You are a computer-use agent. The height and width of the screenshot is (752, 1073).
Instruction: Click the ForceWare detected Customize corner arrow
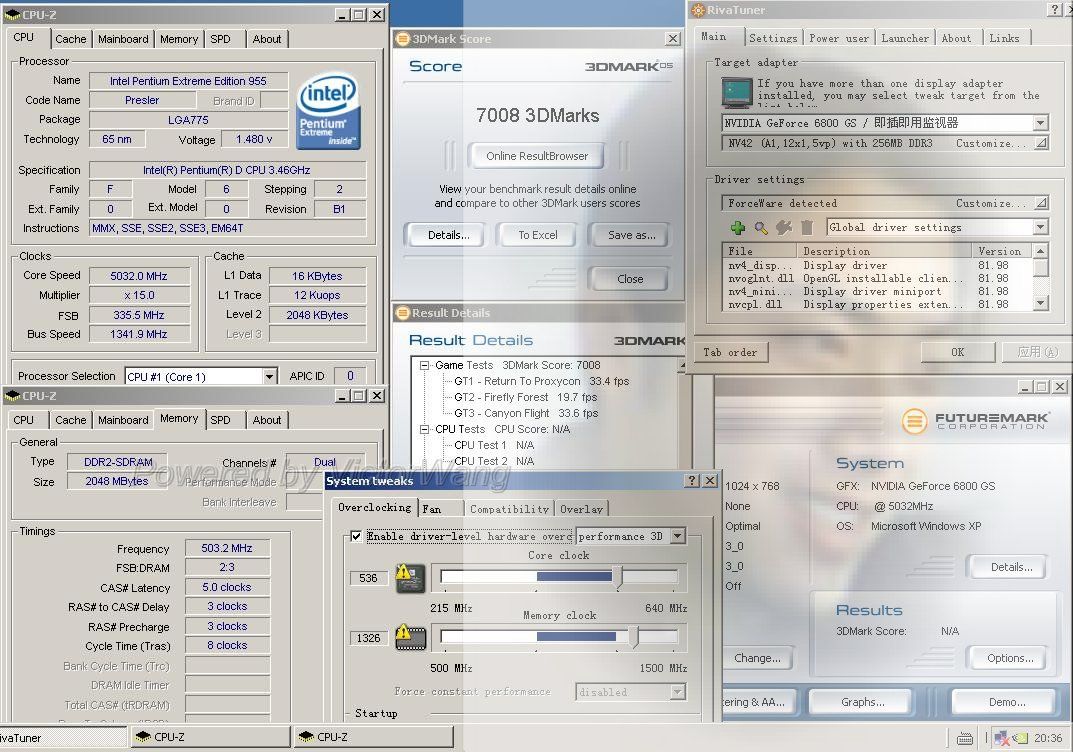[x=1041, y=203]
